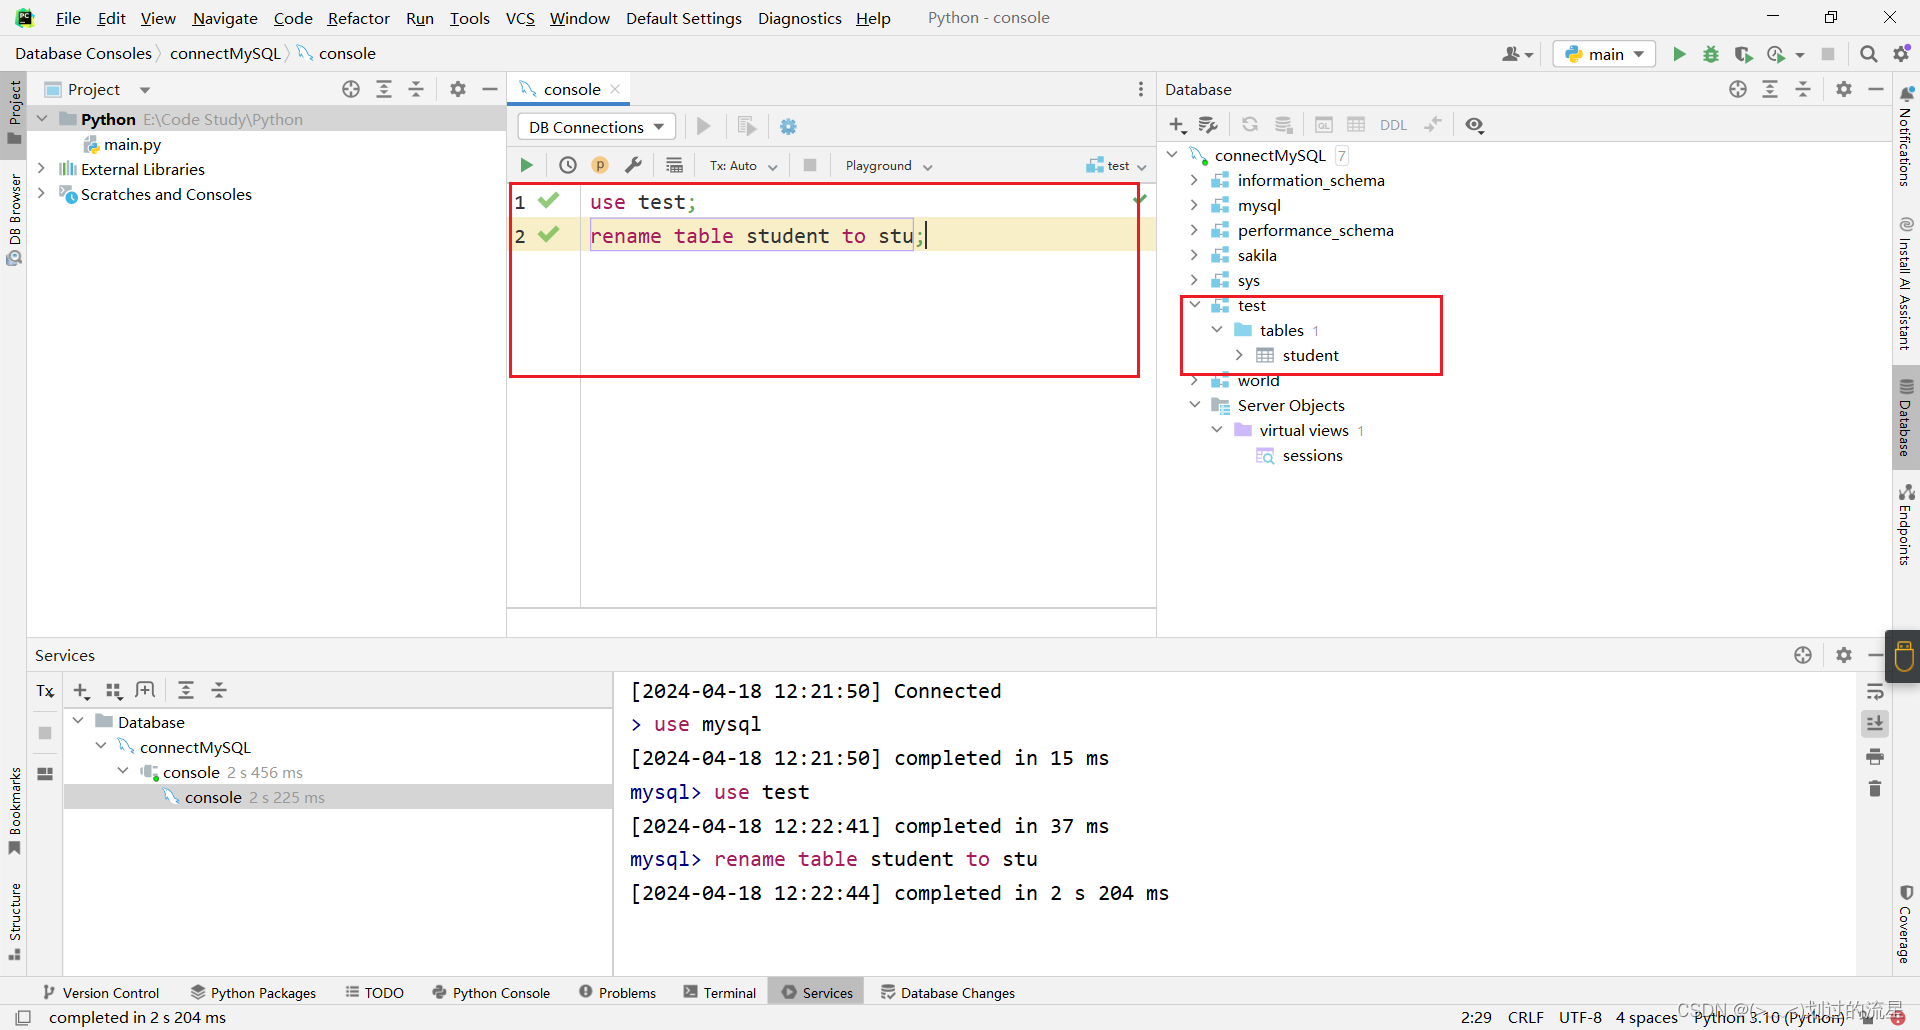Hide the Project panel
The height and width of the screenshot is (1030, 1920).
click(x=490, y=89)
